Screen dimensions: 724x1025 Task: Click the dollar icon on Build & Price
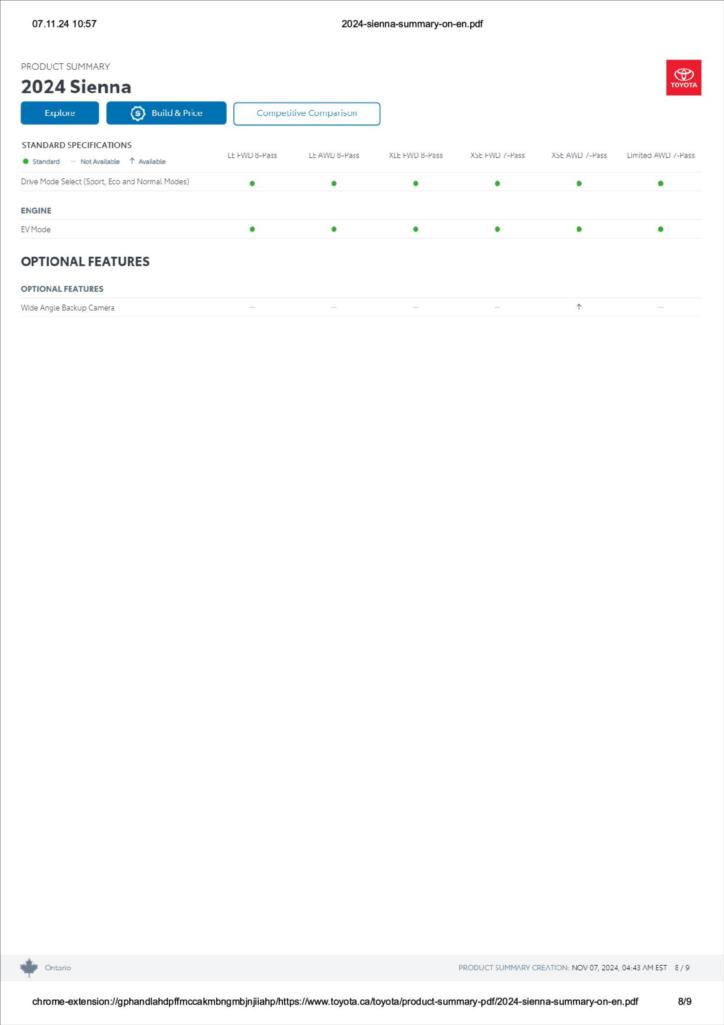click(x=138, y=113)
